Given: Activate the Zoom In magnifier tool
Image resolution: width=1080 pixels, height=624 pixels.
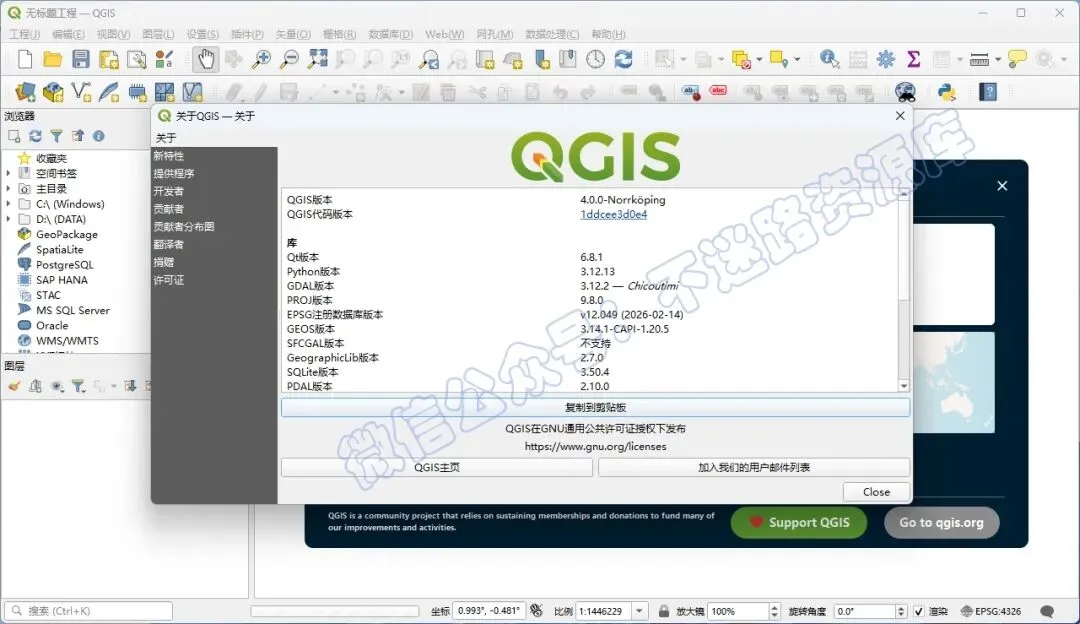Looking at the screenshot, I should click(x=261, y=60).
